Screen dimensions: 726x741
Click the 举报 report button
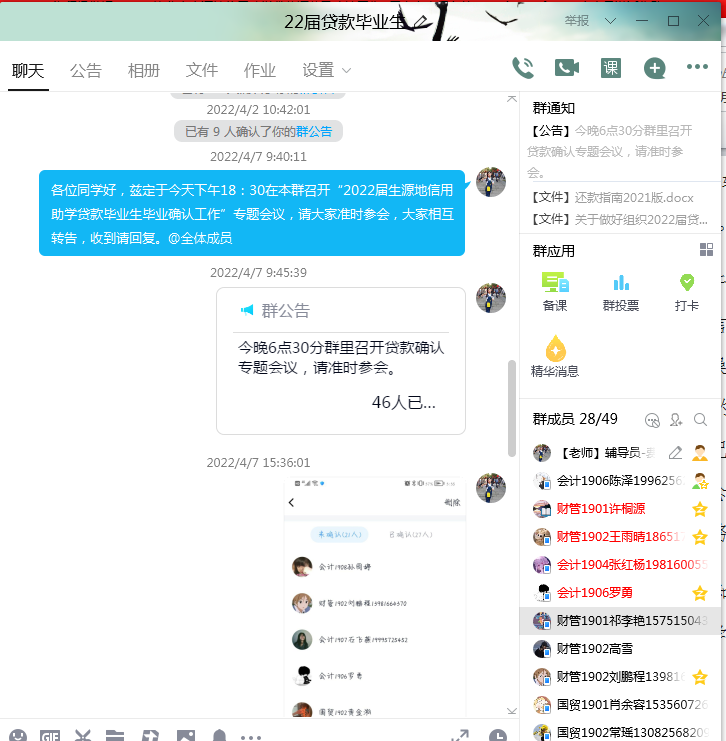577,21
